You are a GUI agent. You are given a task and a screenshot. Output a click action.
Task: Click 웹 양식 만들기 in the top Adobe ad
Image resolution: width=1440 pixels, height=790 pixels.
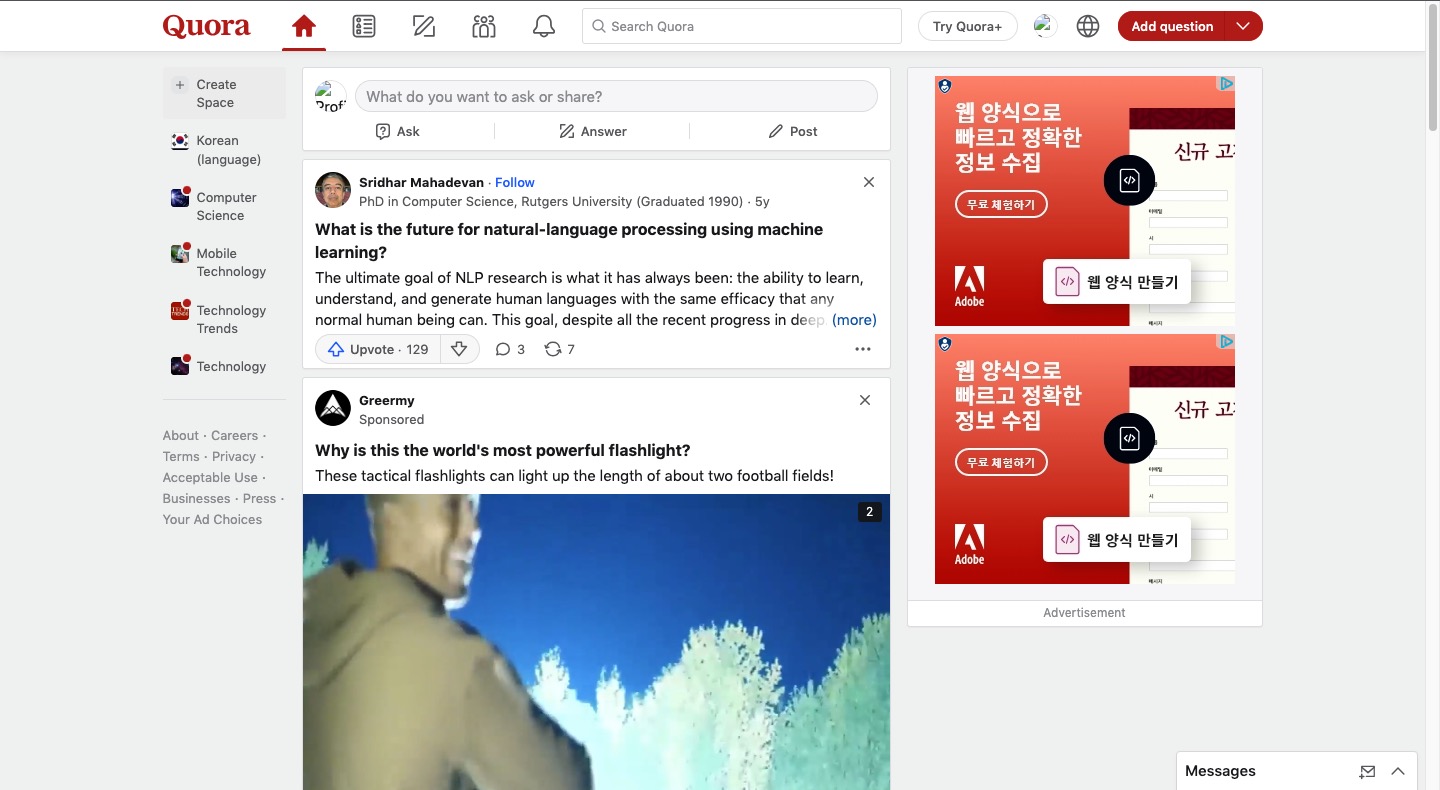pos(1117,282)
